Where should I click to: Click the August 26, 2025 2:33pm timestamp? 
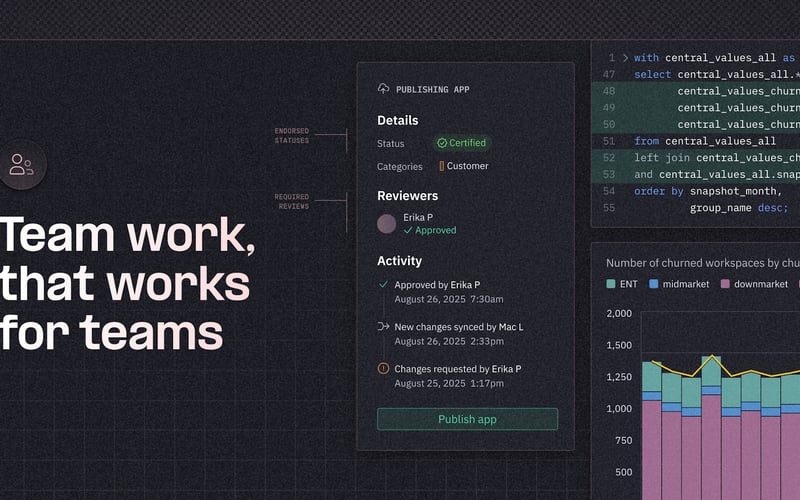(x=449, y=341)
